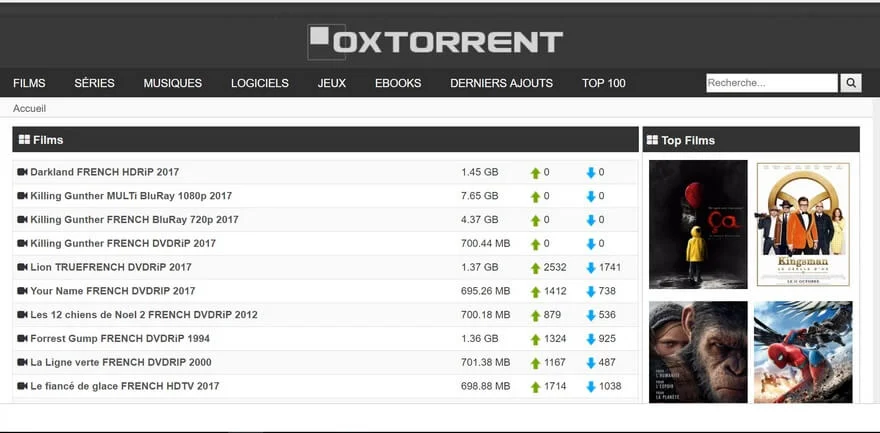This screenshot has width=880, height=433.
Task: Click the 701.38 MB size value
Action: (x=485, y=362)
